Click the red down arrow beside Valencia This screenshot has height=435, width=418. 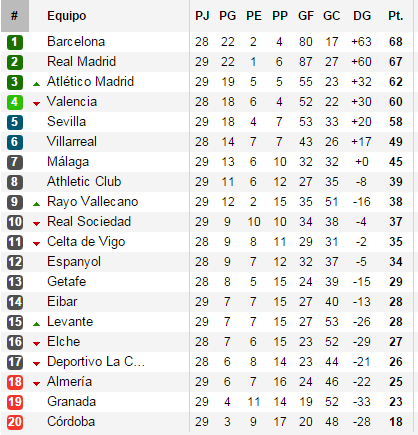coord(37,104)
